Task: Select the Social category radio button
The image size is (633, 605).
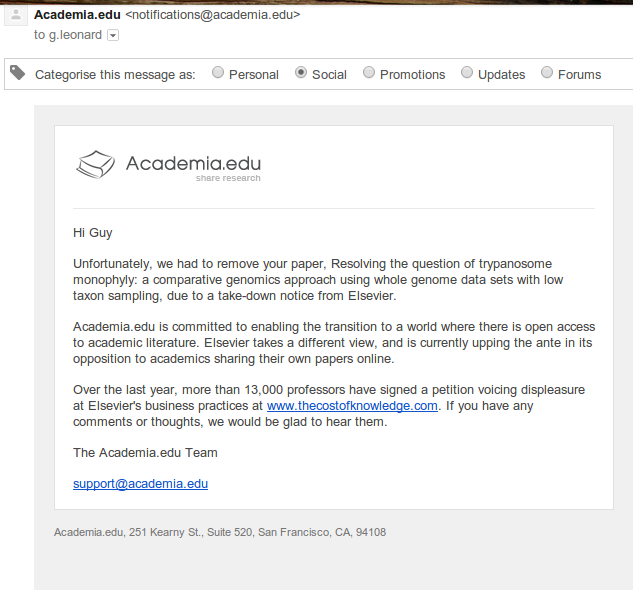Action: tap(301, 73)
